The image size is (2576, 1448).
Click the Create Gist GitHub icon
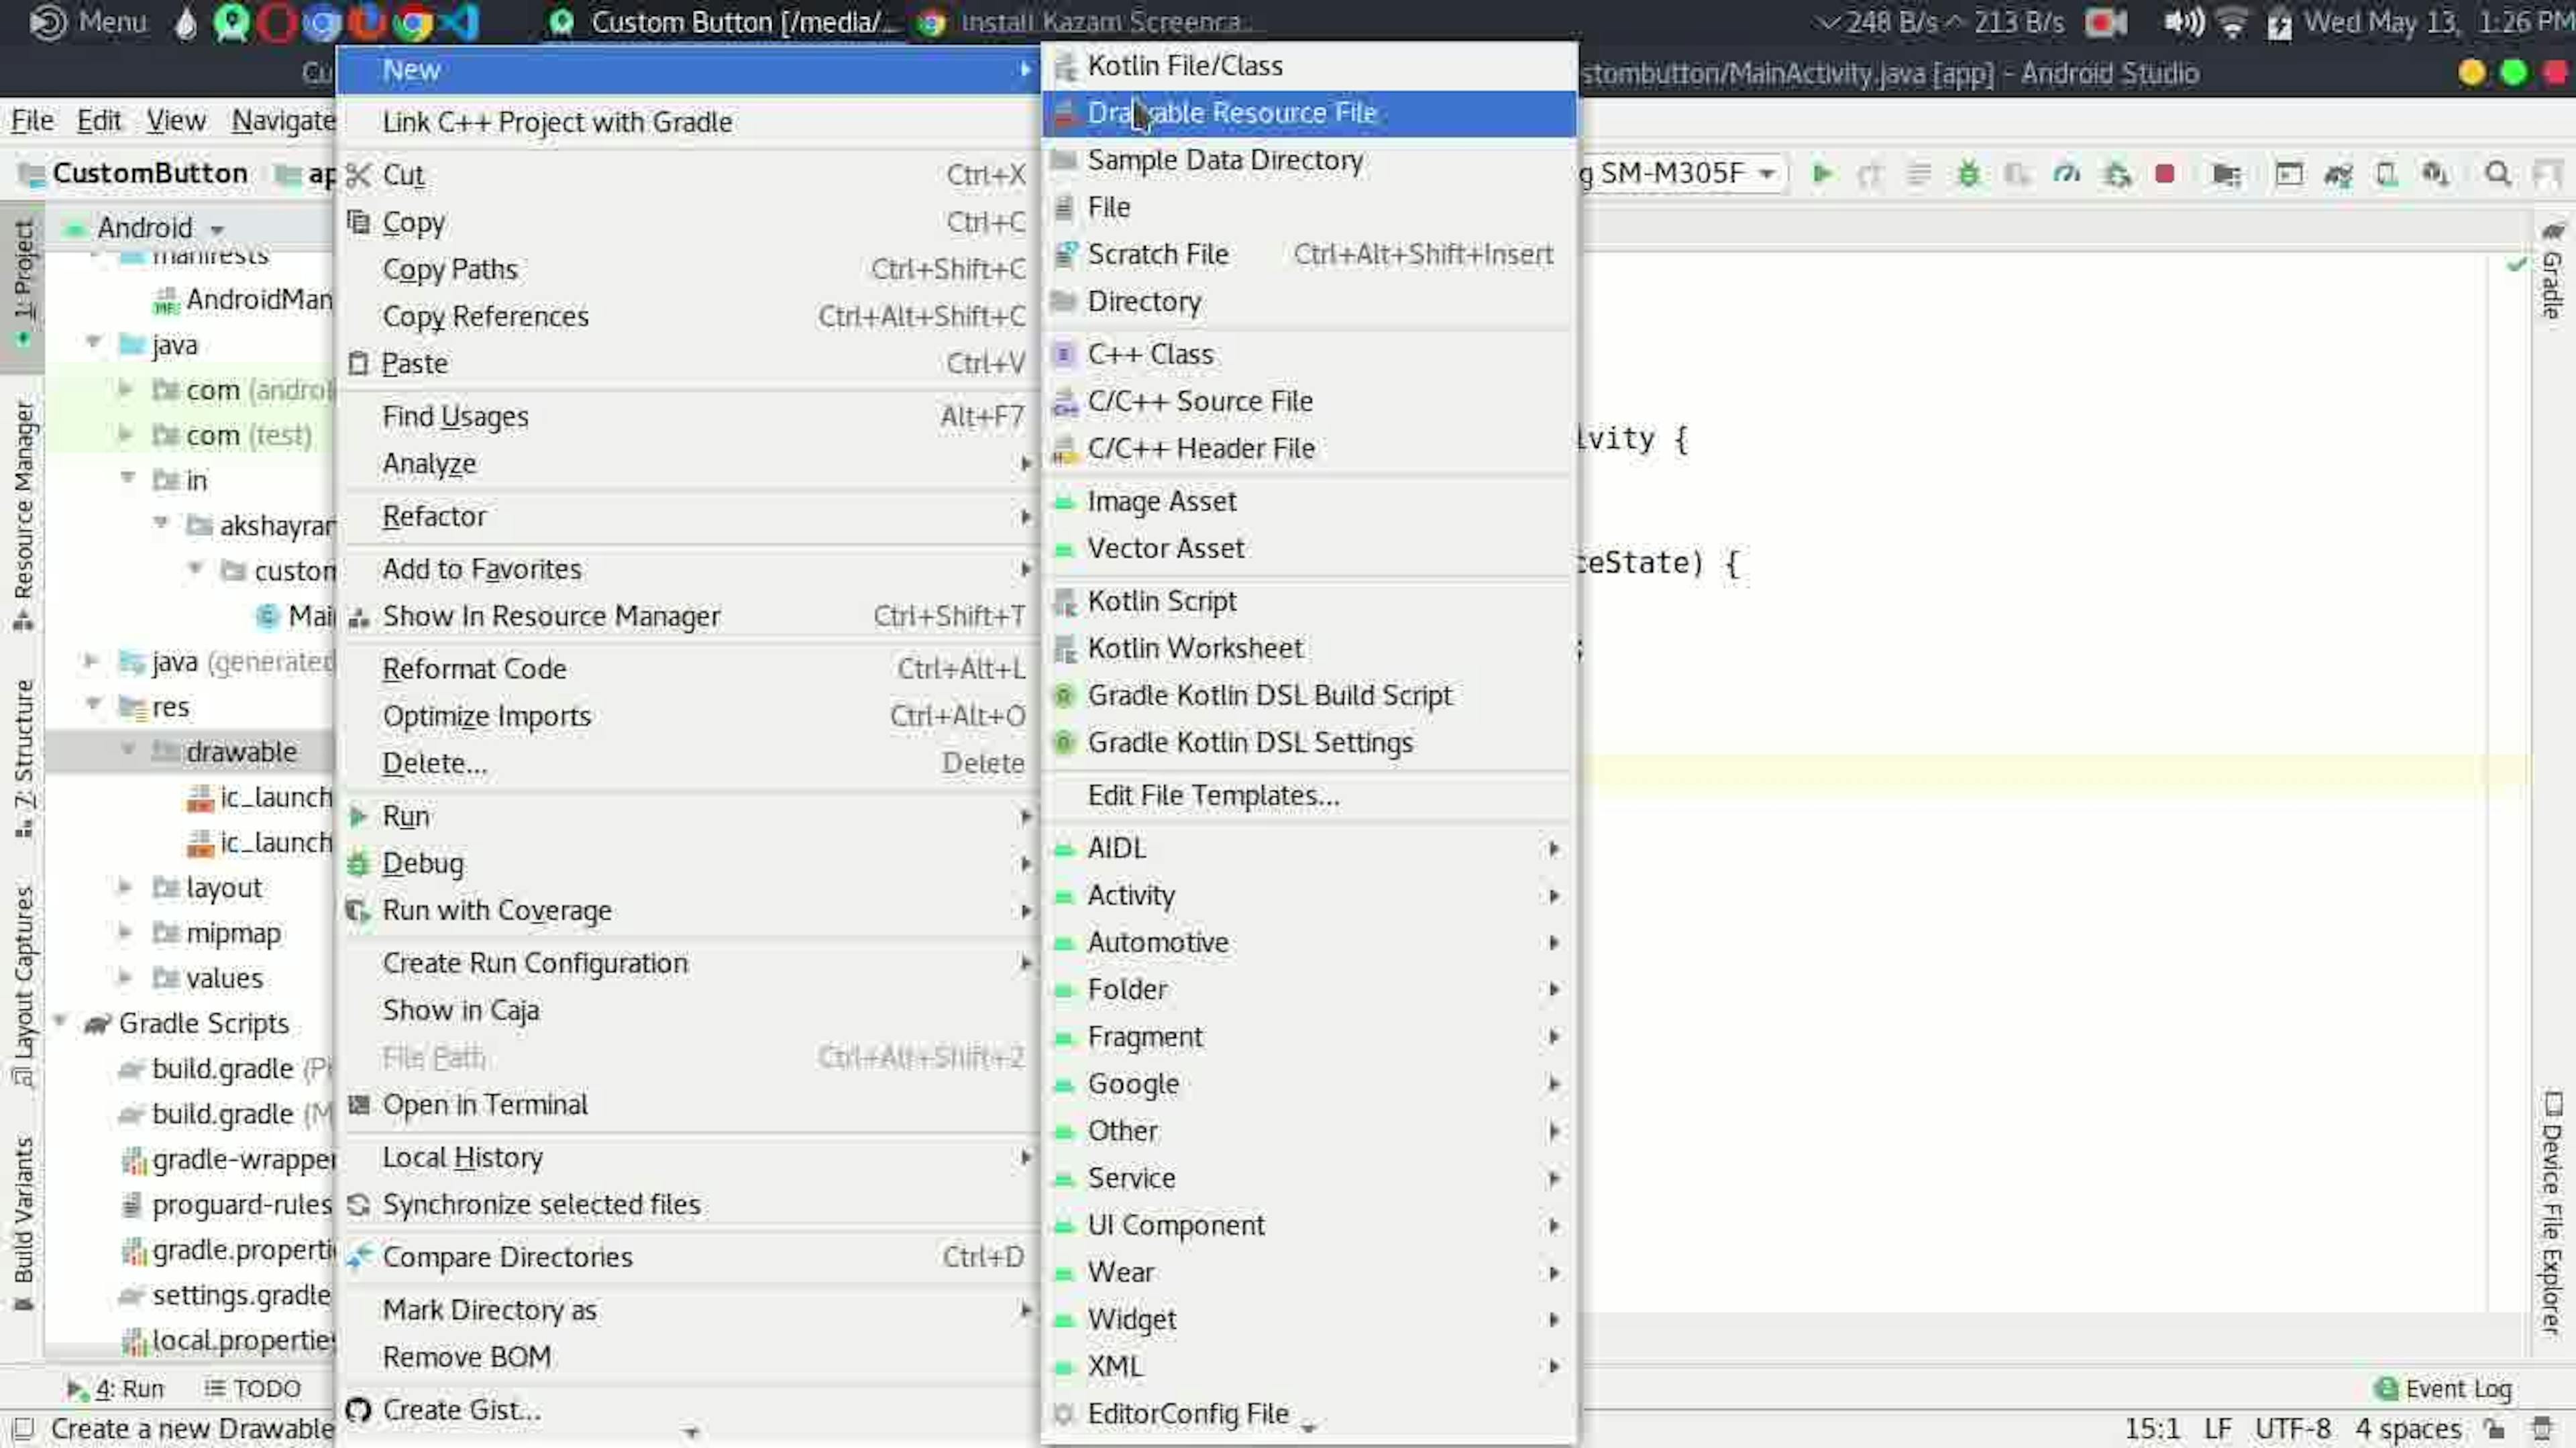coord(358,1410)
